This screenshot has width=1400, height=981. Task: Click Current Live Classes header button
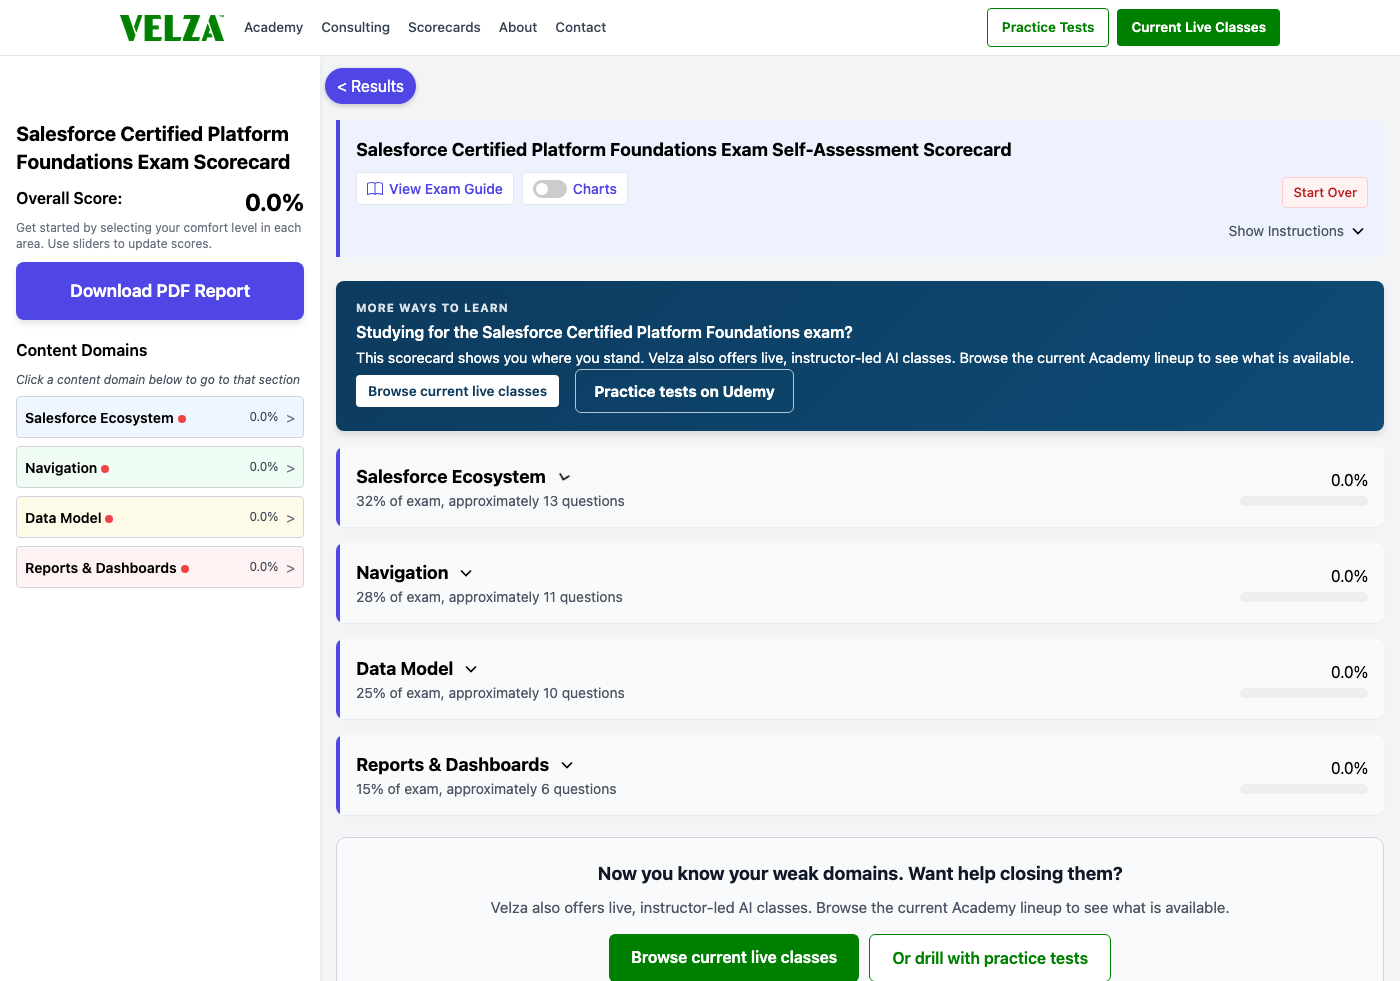[1198, 27]
